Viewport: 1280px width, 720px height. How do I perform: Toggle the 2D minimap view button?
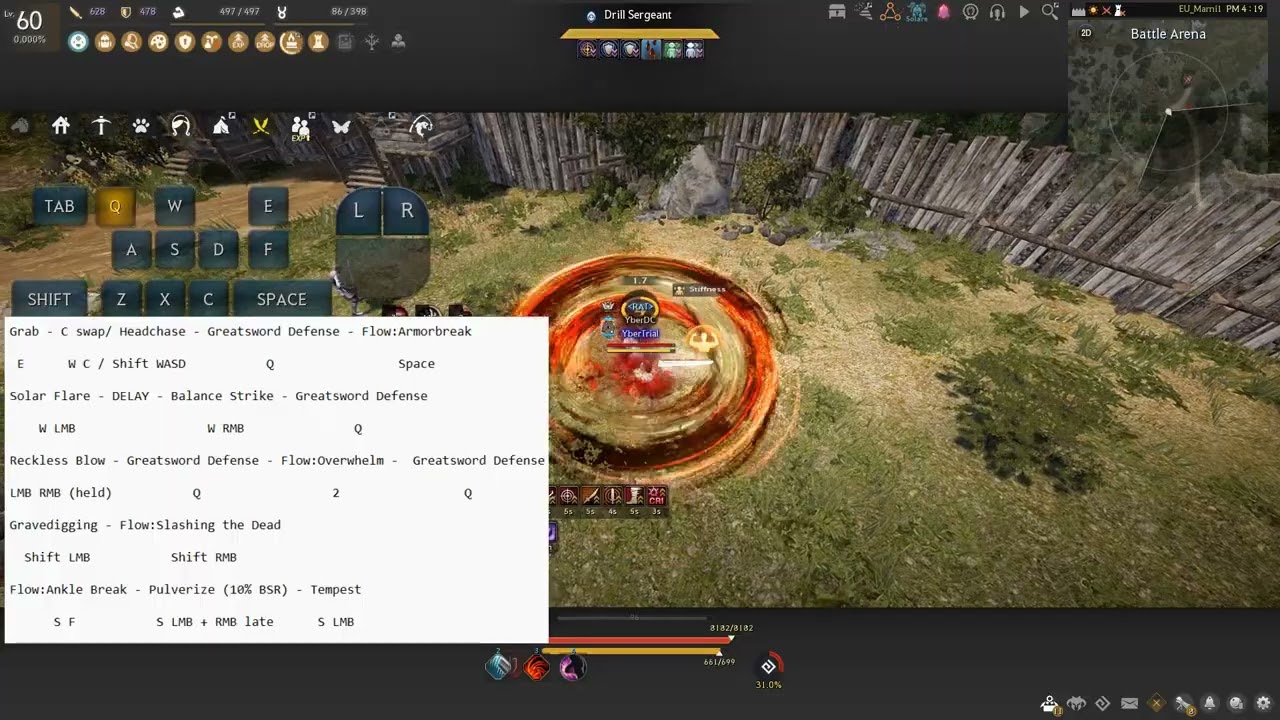pyautogui.click(x=1086, y=33)
